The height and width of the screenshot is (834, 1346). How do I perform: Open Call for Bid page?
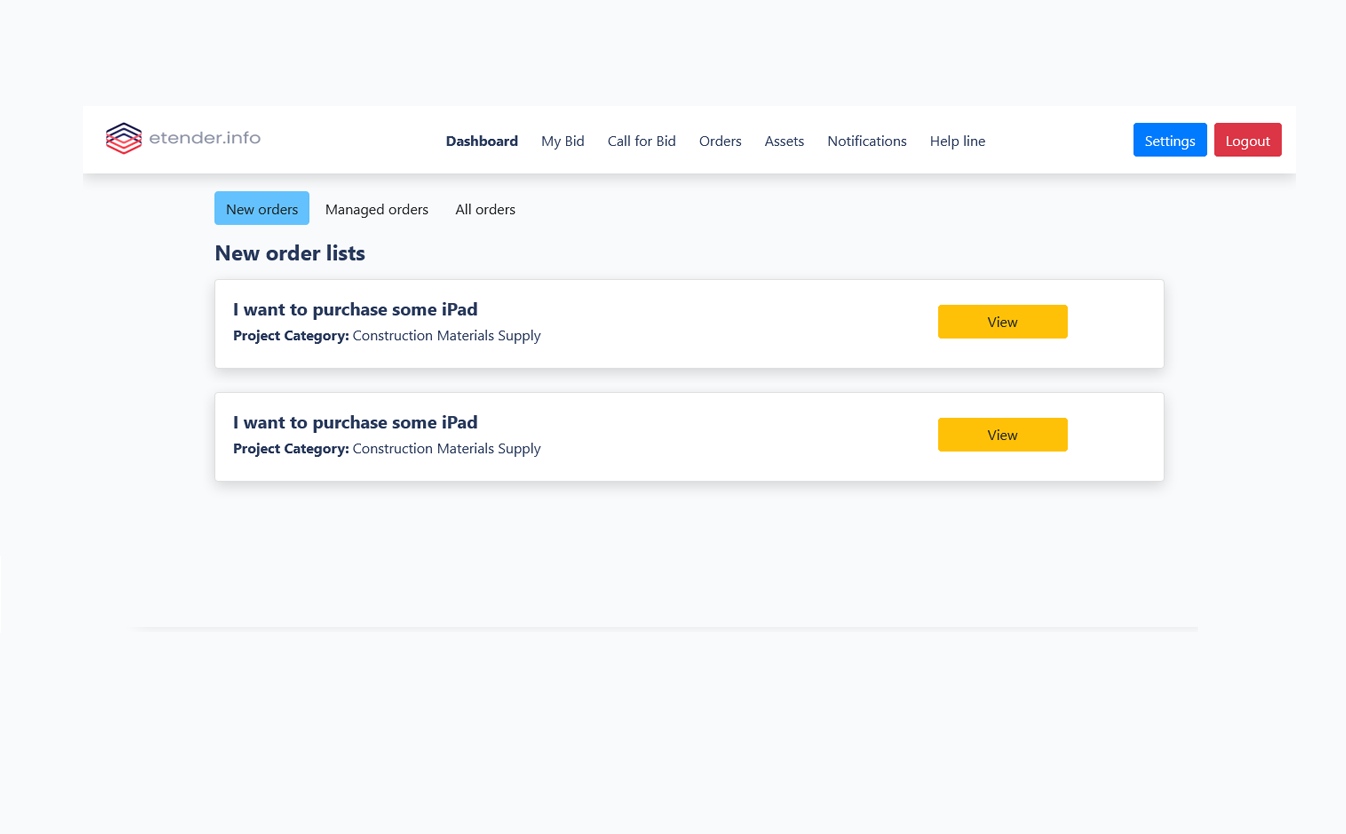642,141
